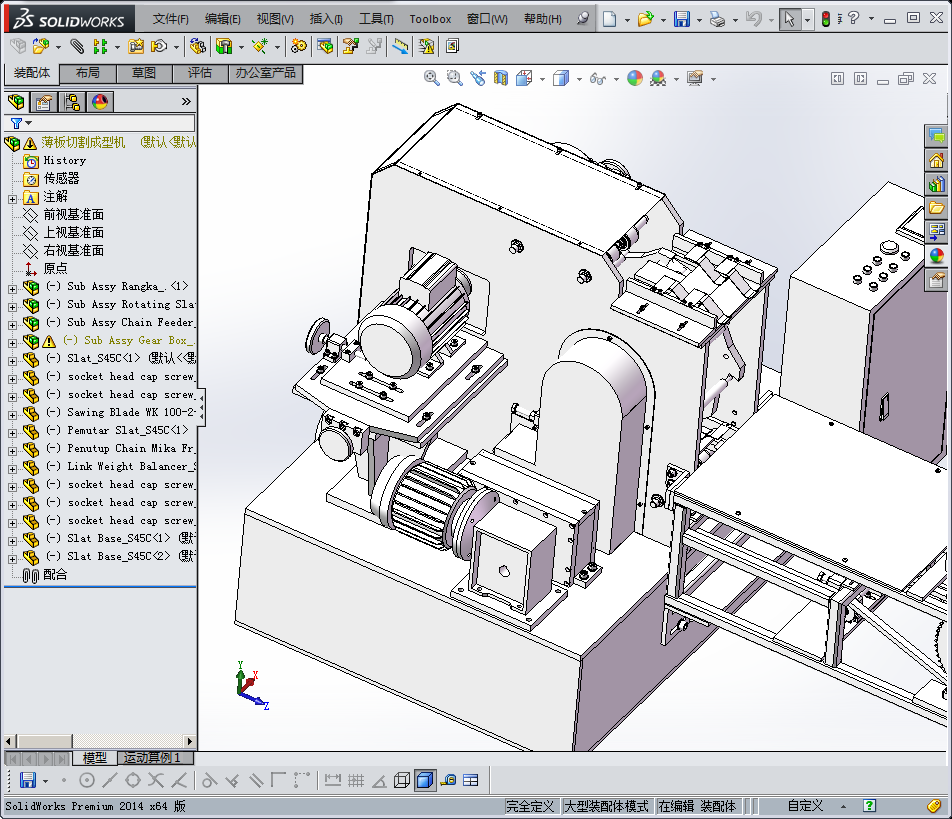
Task: Toggle the Hide/Show Items glasses icon
Action: click(597, 78)
